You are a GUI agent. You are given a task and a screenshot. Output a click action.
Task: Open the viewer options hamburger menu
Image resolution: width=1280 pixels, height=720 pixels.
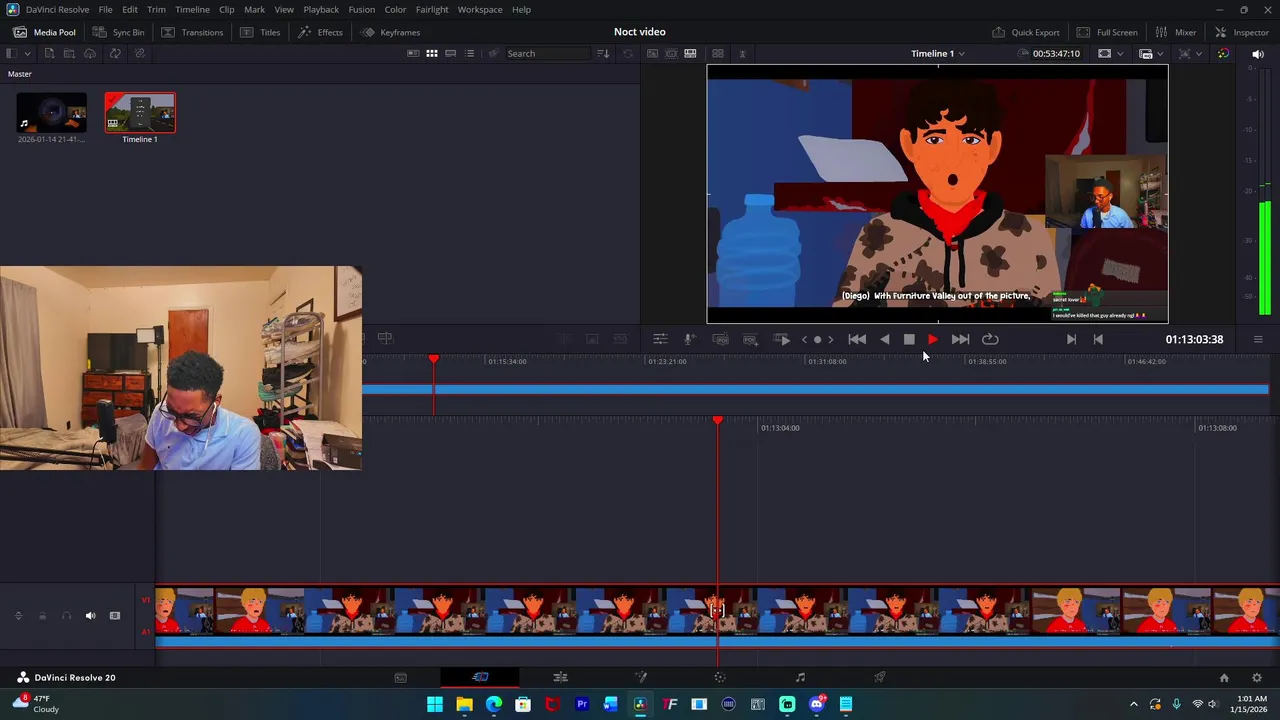[1258, 339]
